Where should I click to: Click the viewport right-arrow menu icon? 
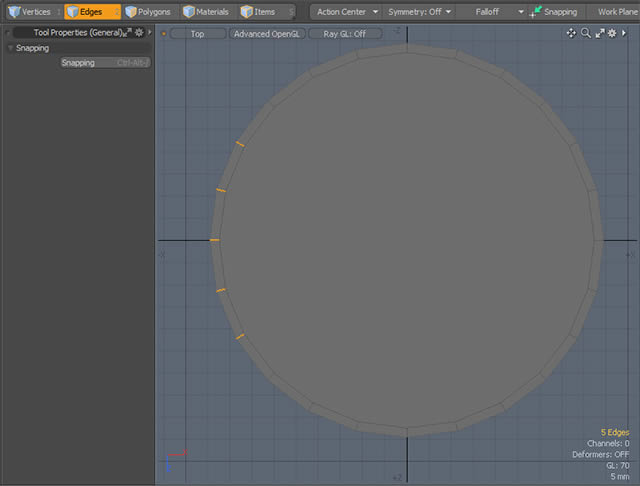click(624, 33)
